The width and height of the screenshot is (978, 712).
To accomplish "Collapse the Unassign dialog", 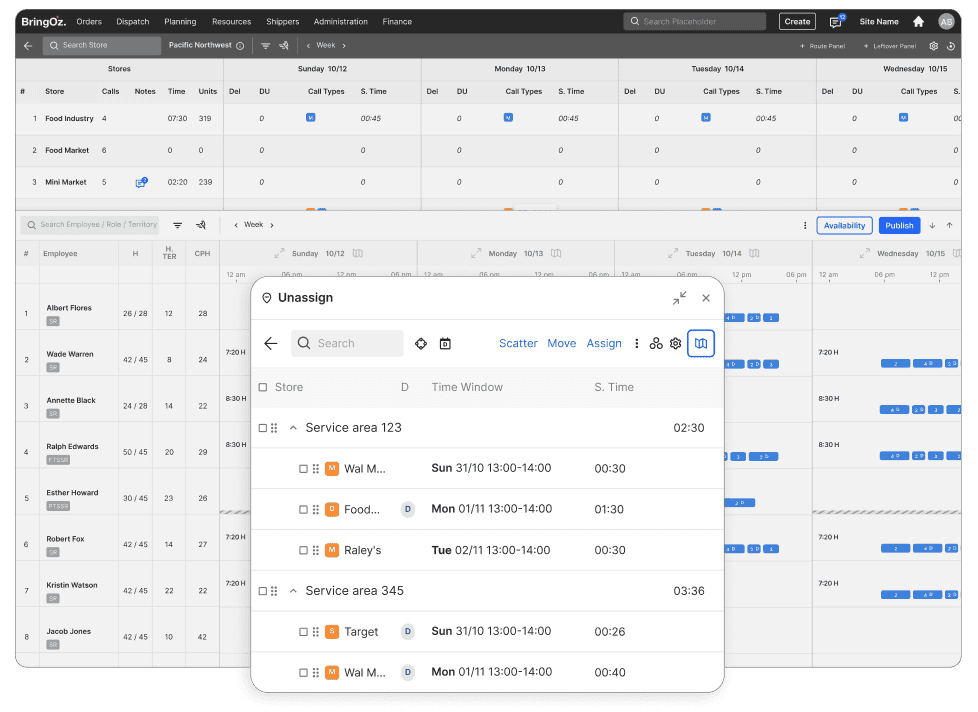I will [679, 298].
